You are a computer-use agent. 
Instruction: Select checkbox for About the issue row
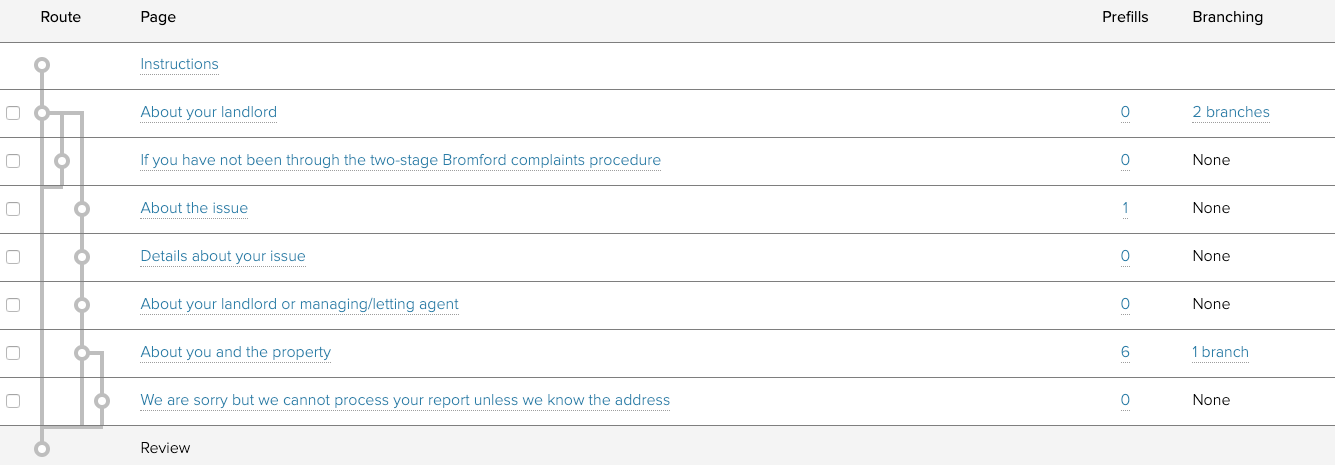click(13, 209)
